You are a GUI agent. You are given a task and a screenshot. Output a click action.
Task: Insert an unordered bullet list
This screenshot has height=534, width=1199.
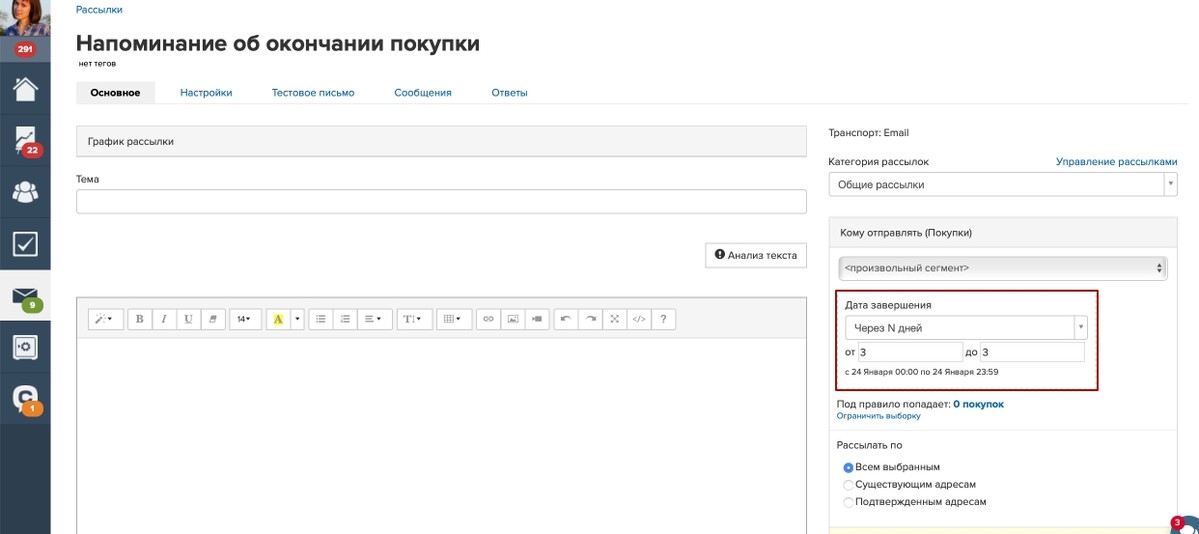point(321,319)
